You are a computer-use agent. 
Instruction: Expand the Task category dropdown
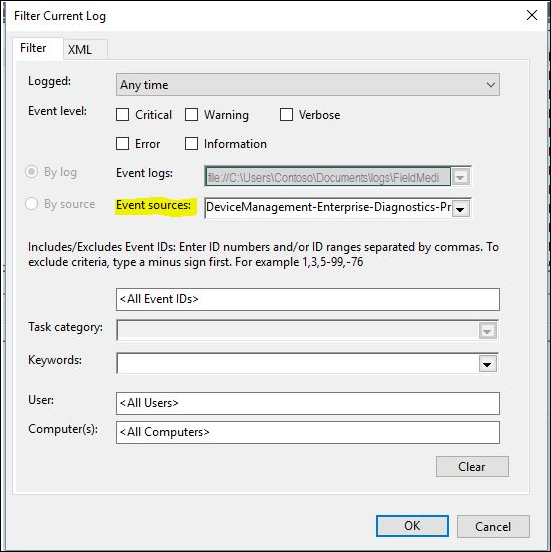(x=487, y=331)
